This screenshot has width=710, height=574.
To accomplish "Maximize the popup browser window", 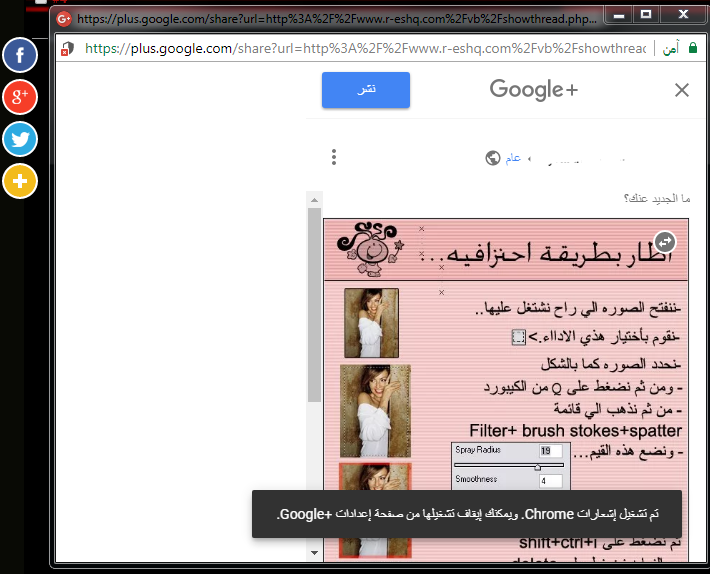I will [x=646, y=15].
